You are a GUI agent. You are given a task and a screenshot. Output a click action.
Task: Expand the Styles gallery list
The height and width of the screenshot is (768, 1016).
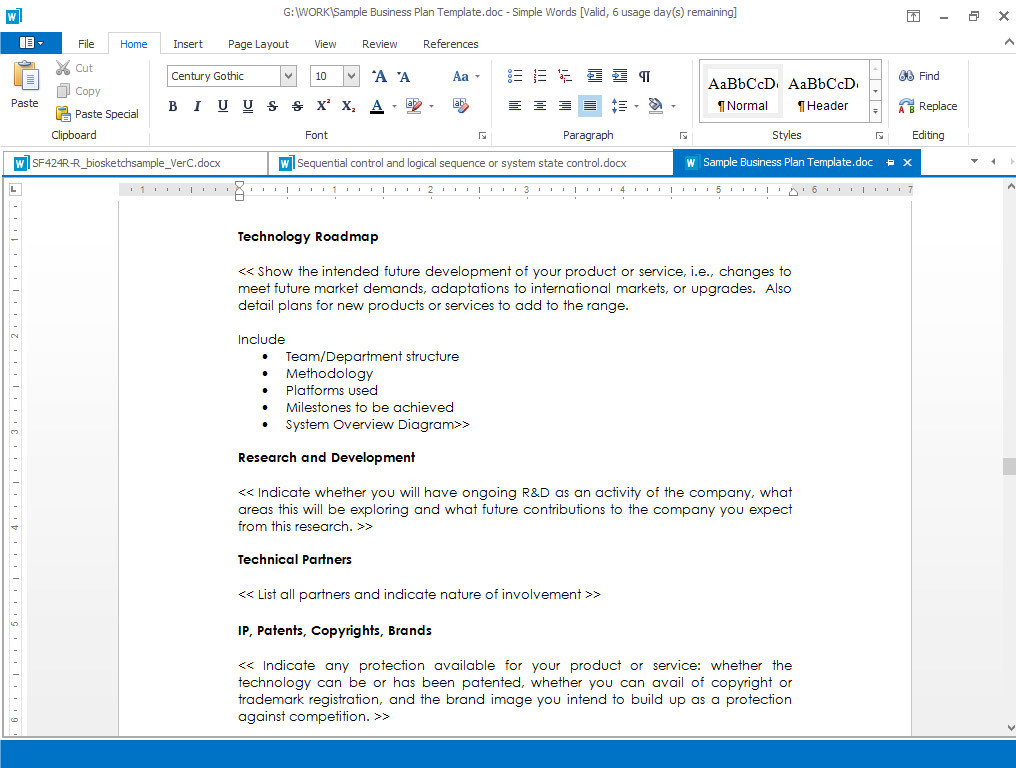(x=875, y=111)
